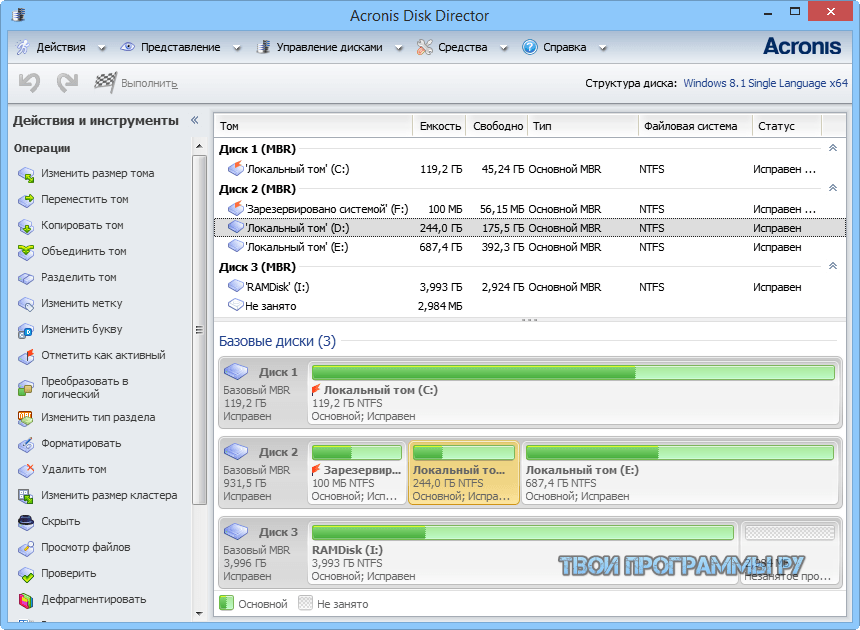Select the Copy volume (Копировать том) icon
Viewport: 860px width, 630px height.
pyautogui.click(x=24, y=225)
